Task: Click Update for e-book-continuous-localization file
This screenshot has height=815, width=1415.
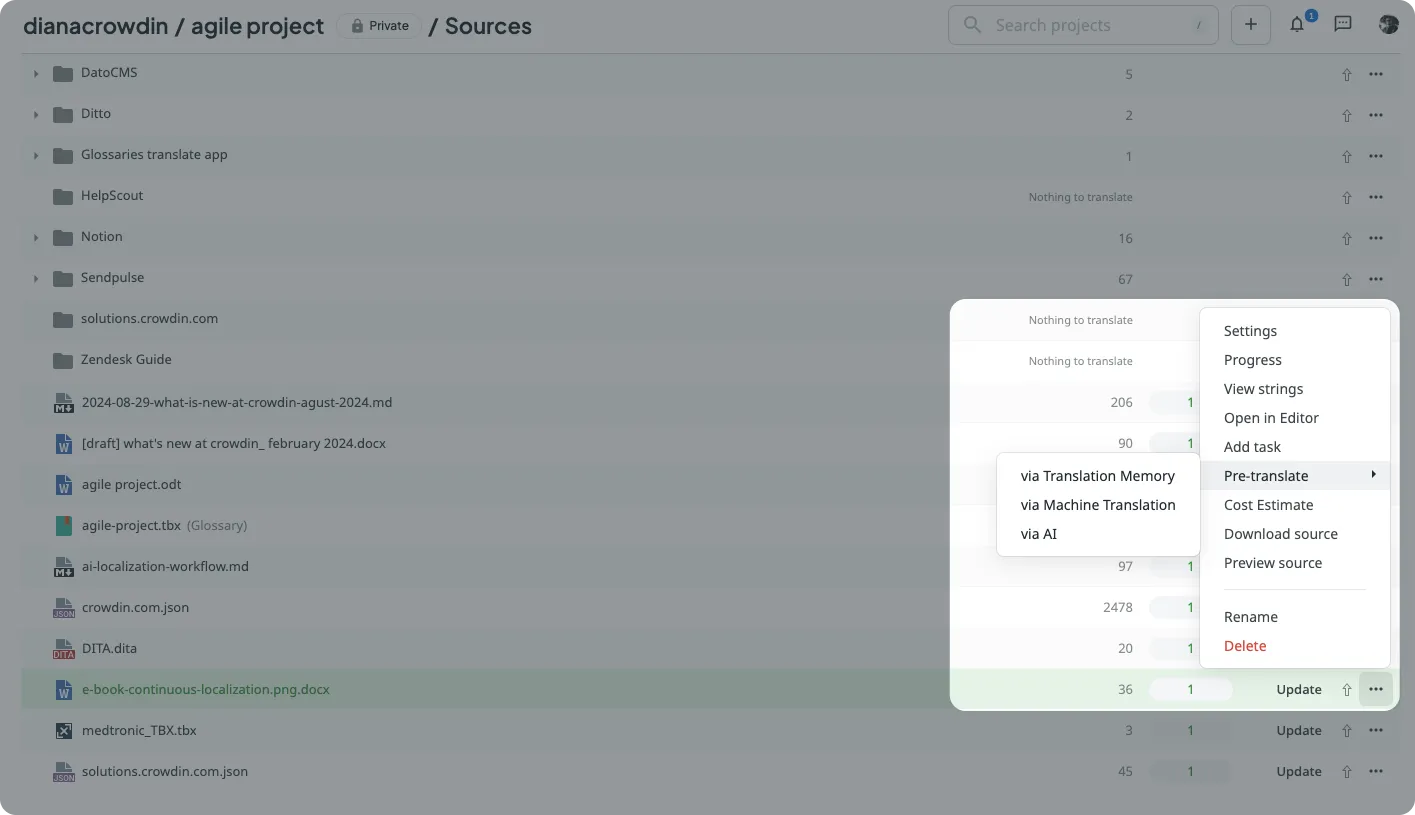Action: click(x=1299, y=690)
